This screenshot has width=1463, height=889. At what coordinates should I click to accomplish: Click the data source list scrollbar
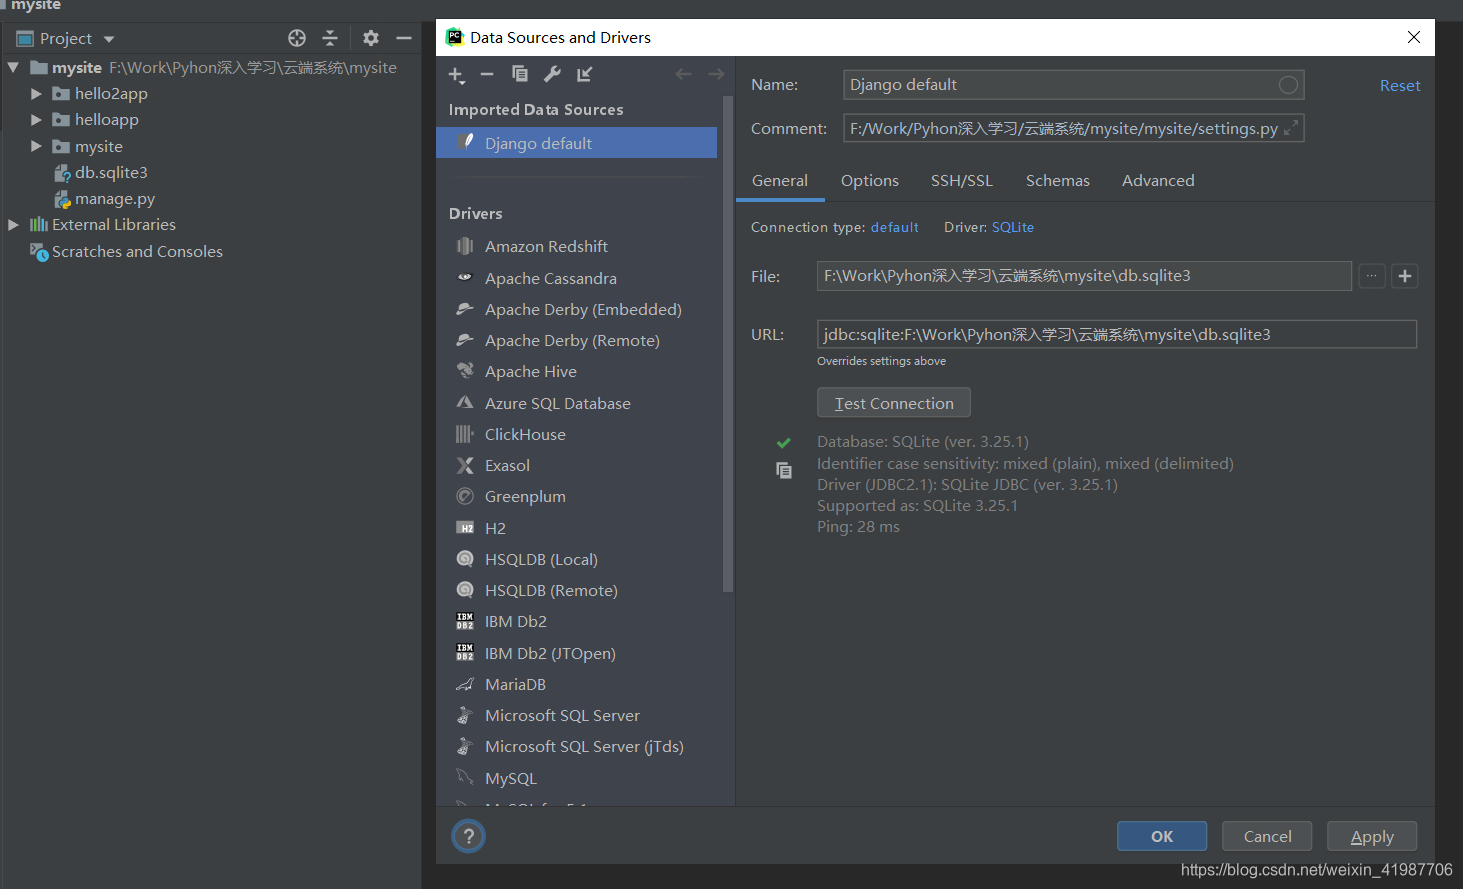728,345
